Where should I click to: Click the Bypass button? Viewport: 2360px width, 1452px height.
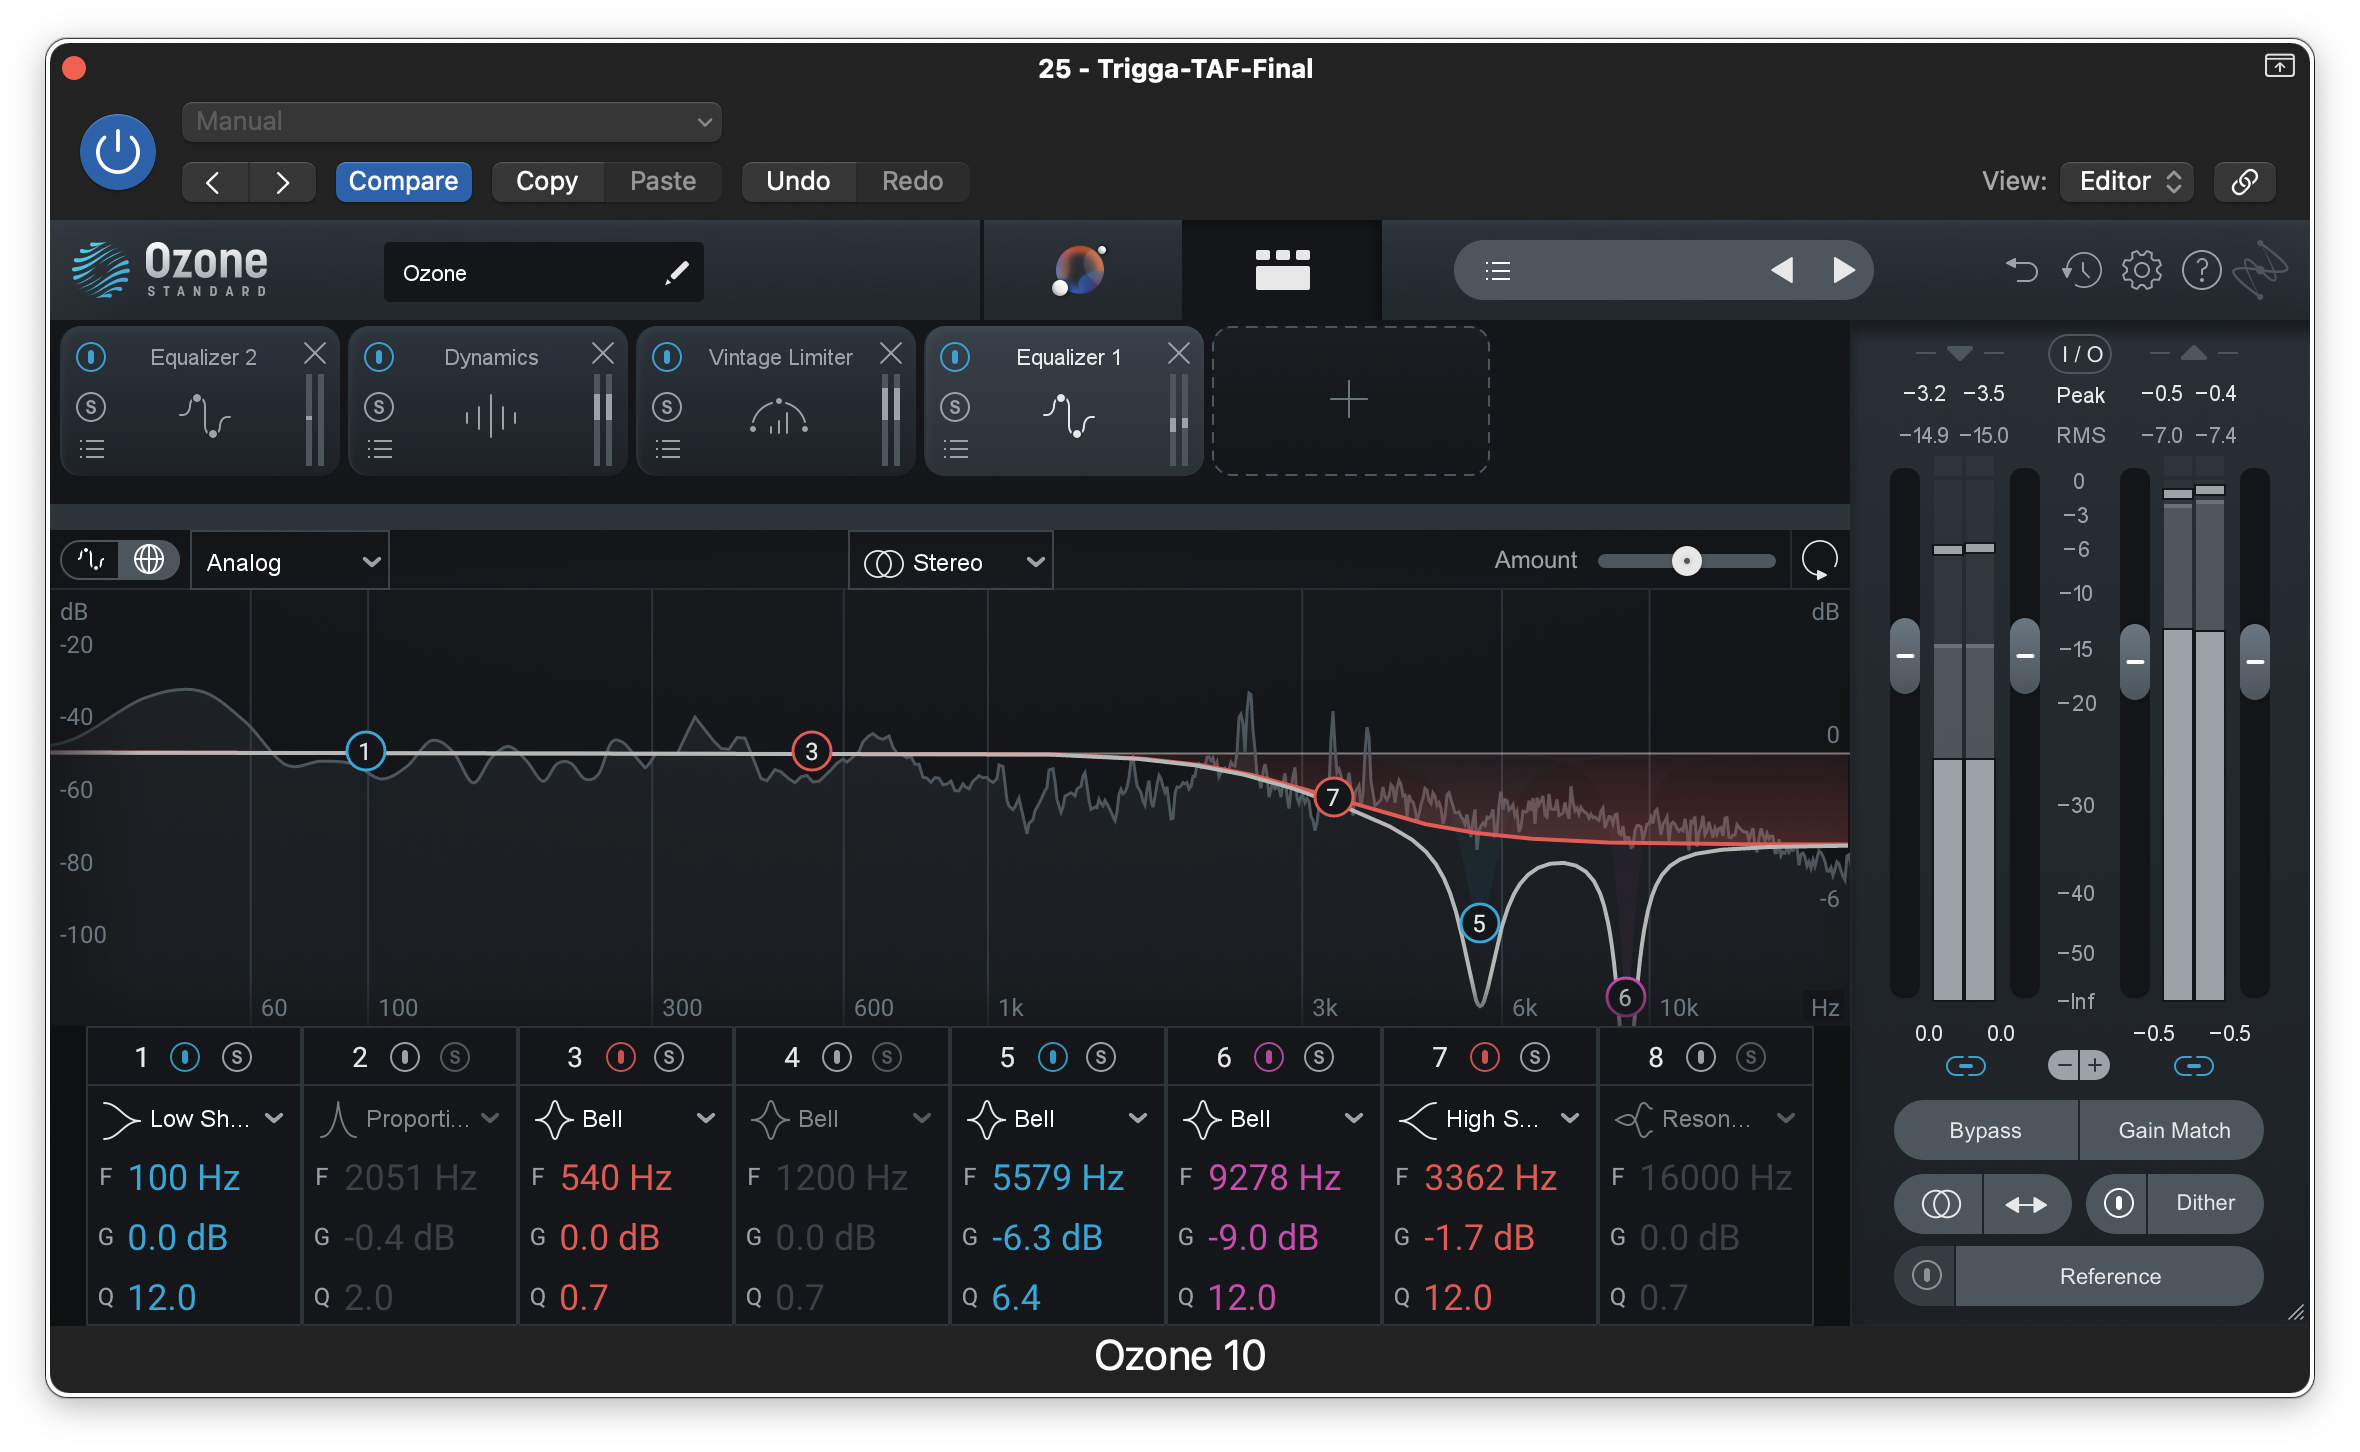(x=1985, y=1131)
